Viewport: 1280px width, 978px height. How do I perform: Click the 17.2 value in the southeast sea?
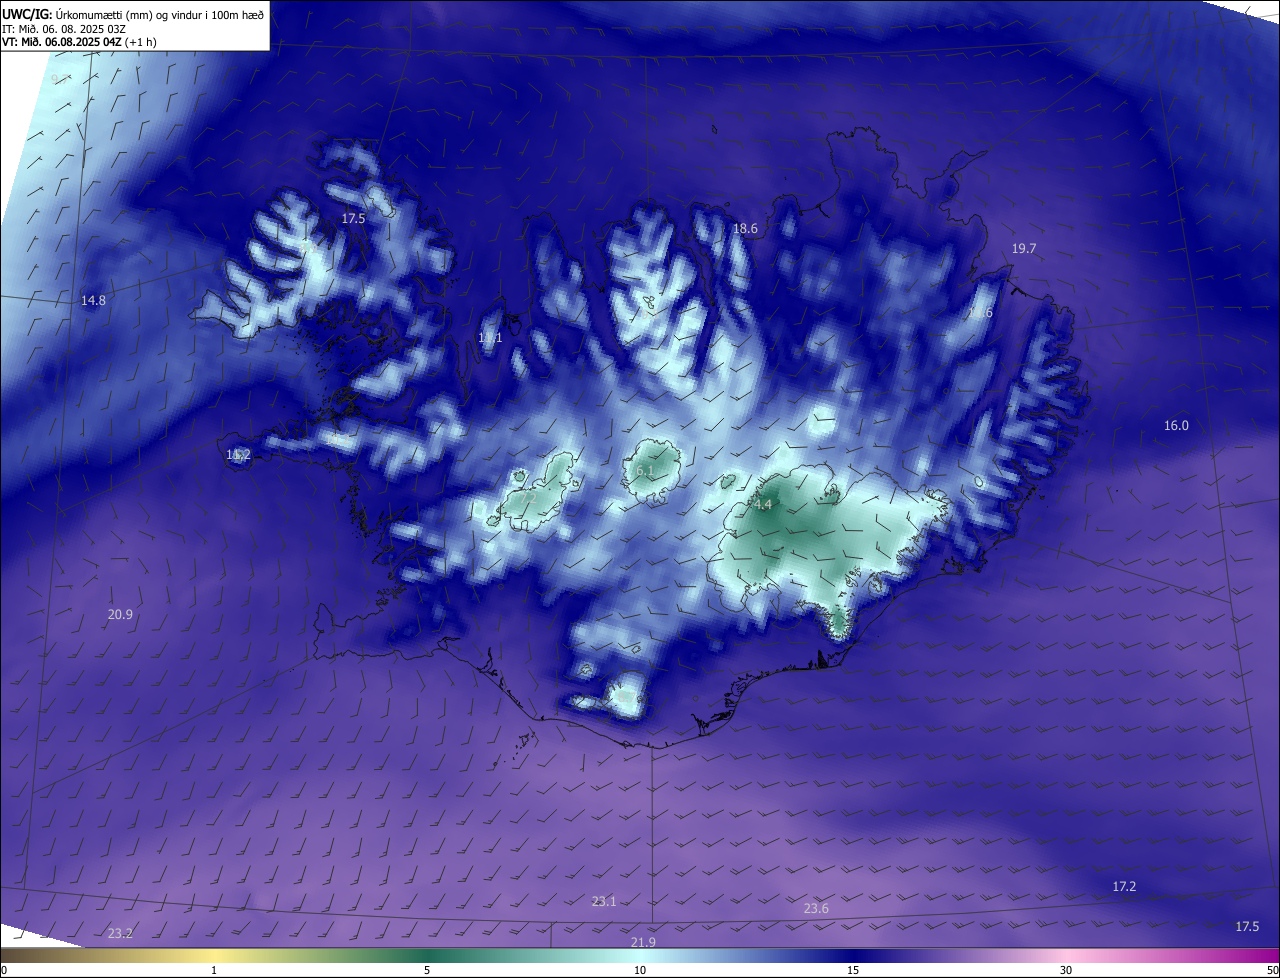(x=1124, y=887)
